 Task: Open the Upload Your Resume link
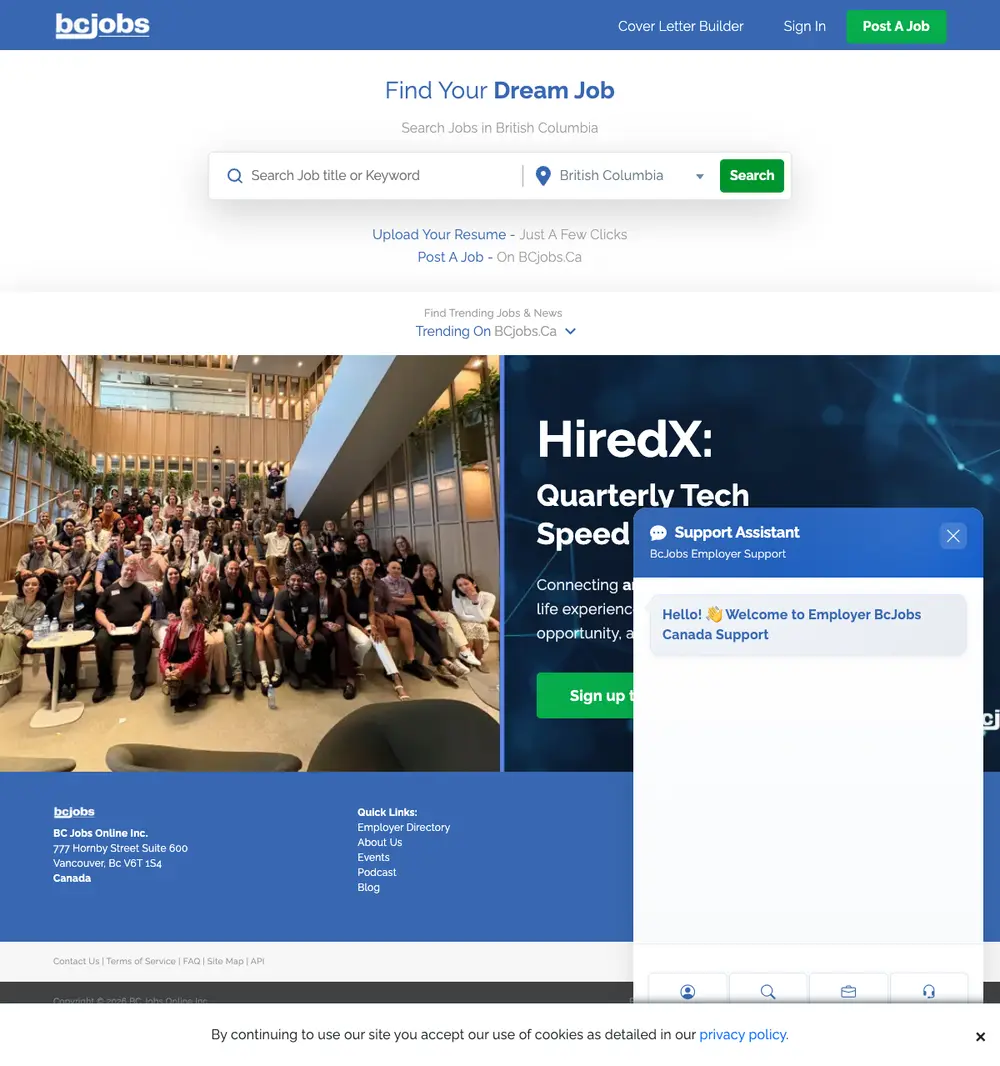click(x=439, y=235)
